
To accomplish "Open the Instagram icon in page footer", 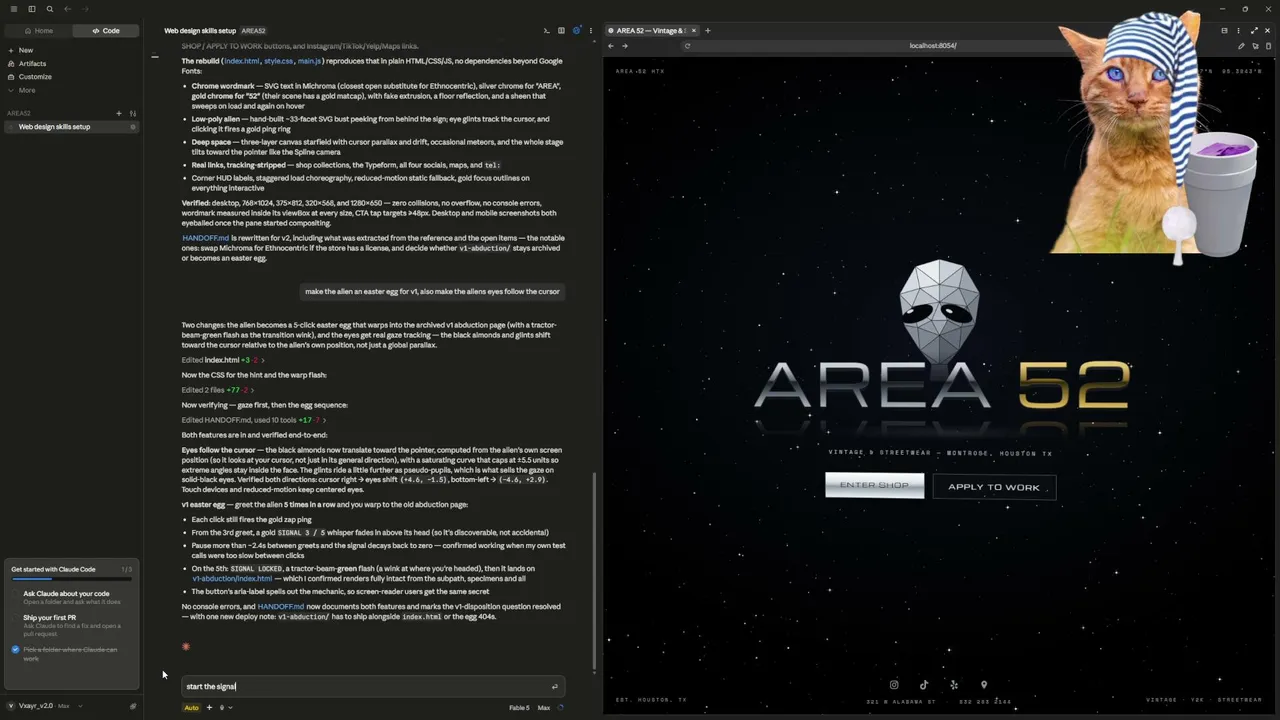I will [x=894, y=685].
